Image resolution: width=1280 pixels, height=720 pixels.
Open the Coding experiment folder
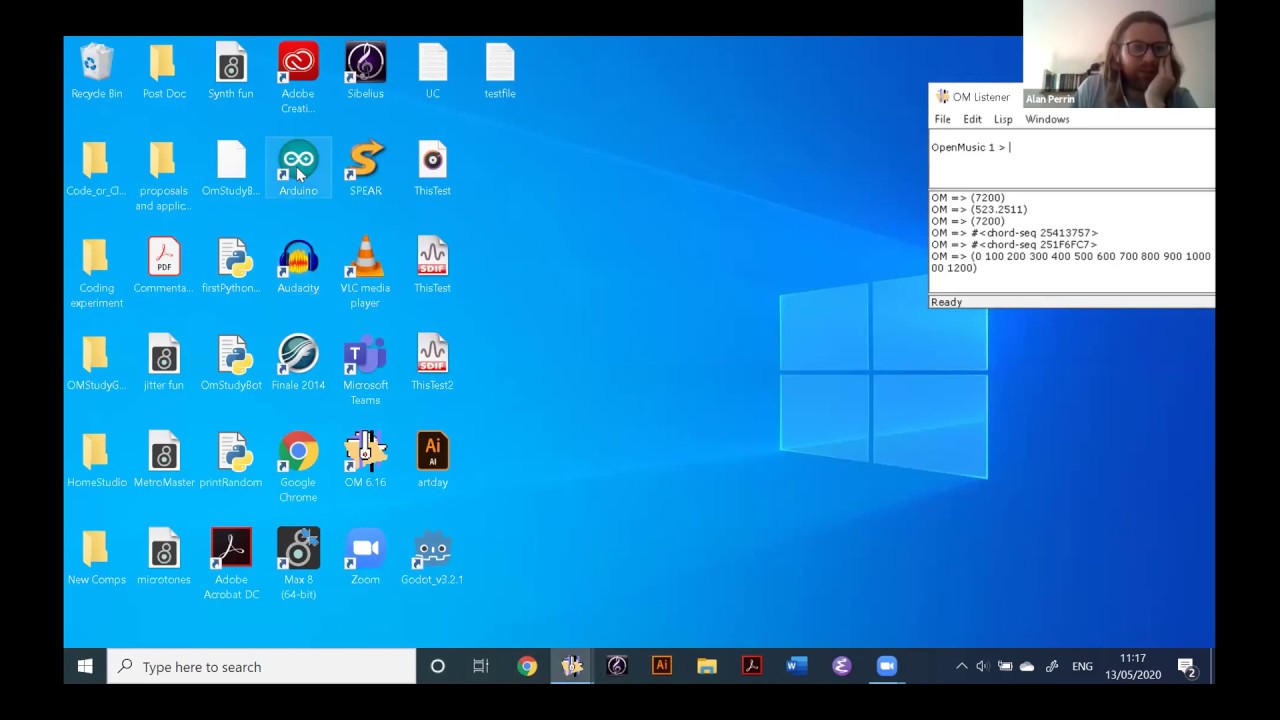pos(96,272)
